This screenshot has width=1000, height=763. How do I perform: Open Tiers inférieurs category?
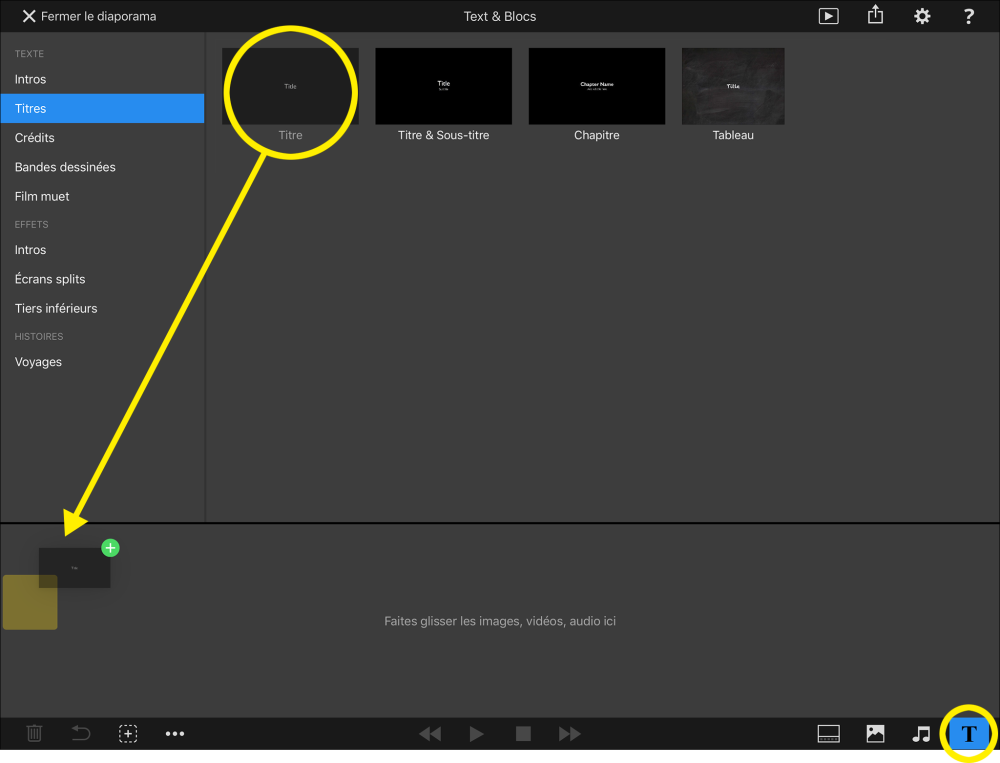[102, 309]
